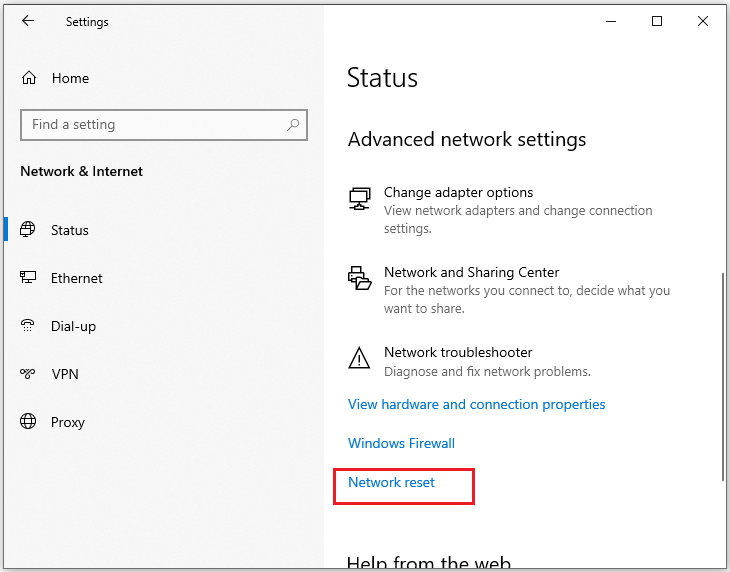The width and height of the screenshot is (730, 572).
Task: Select the Proxy globe icon
Action: (x=28, y=421)
